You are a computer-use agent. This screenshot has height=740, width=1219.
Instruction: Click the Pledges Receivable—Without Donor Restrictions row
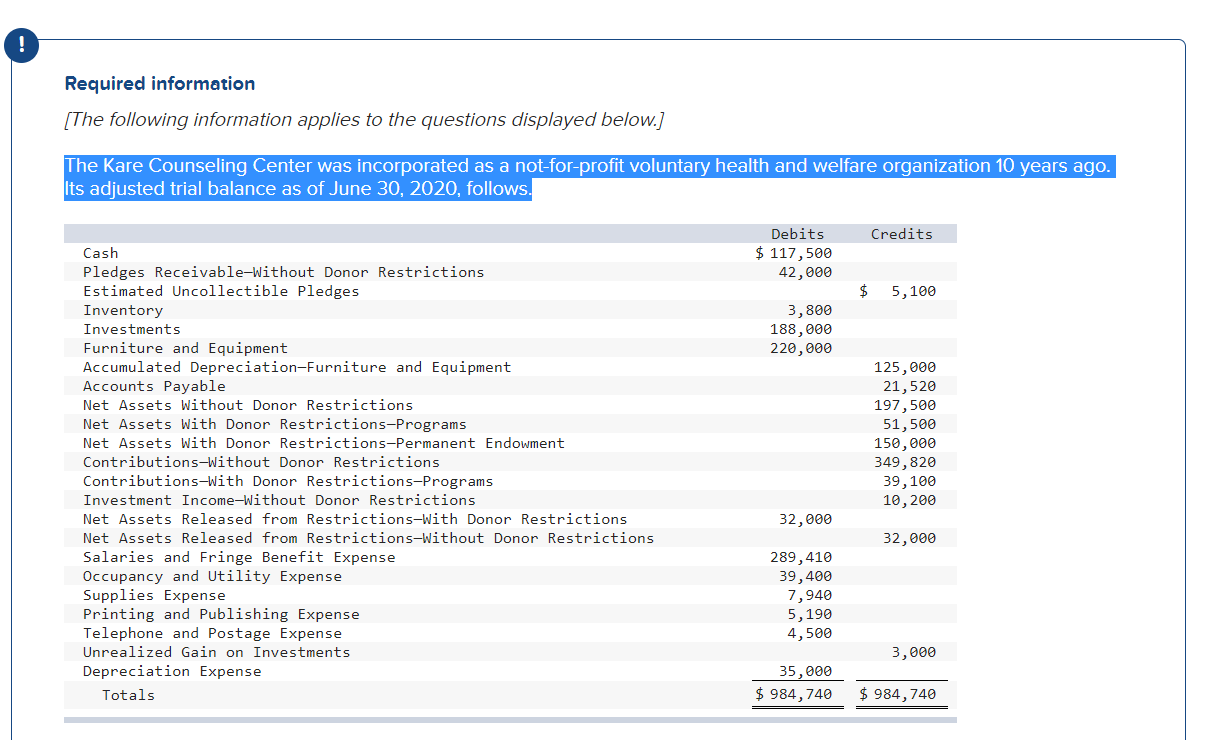[x=283, y=271]
